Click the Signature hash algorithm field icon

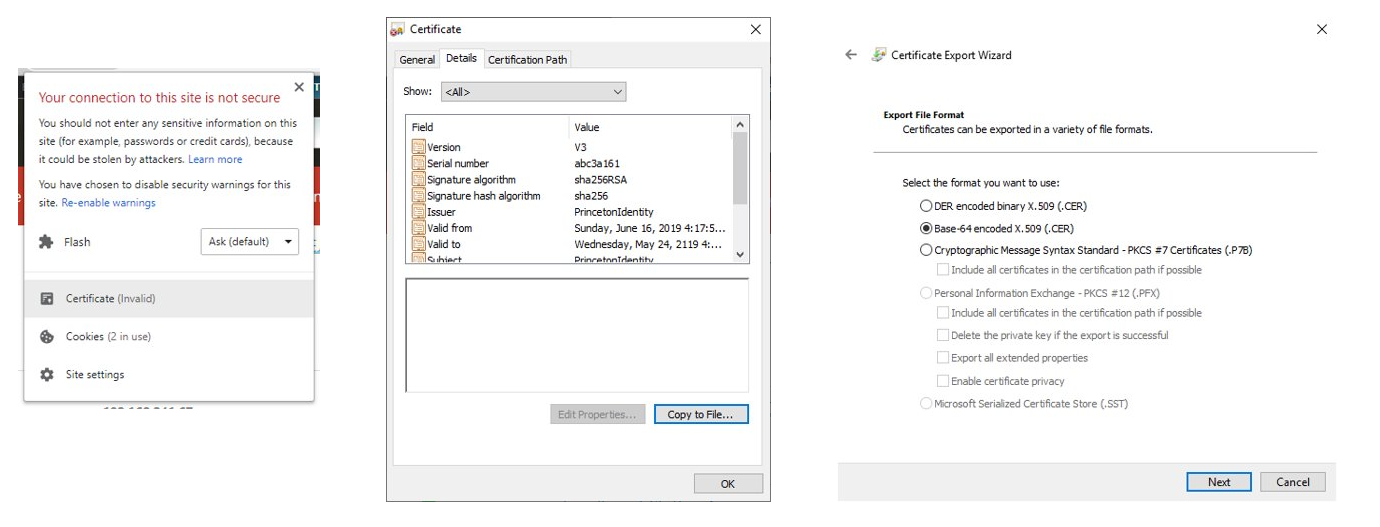point(419,195)
